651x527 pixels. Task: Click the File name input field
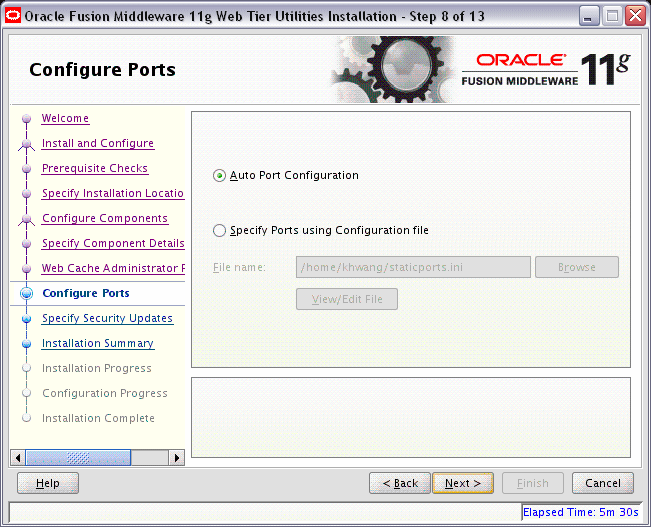(413, 267)
